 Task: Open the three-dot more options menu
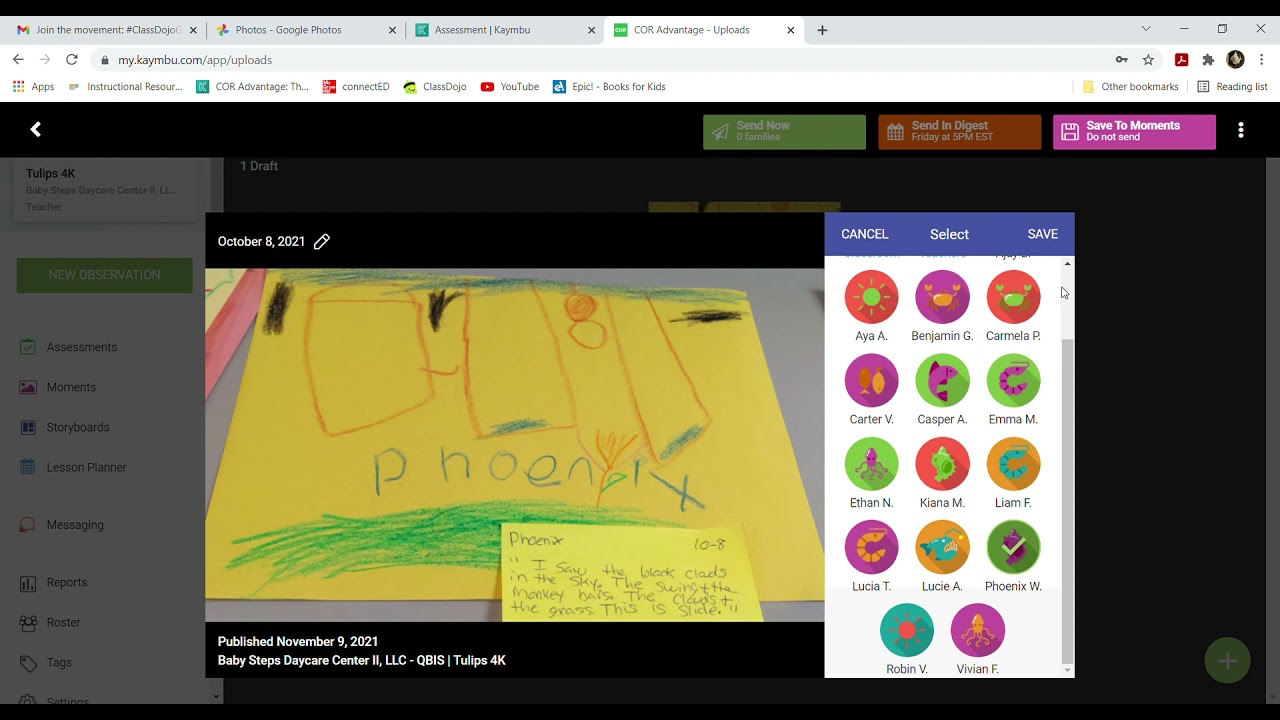[x=1241, y=130]
